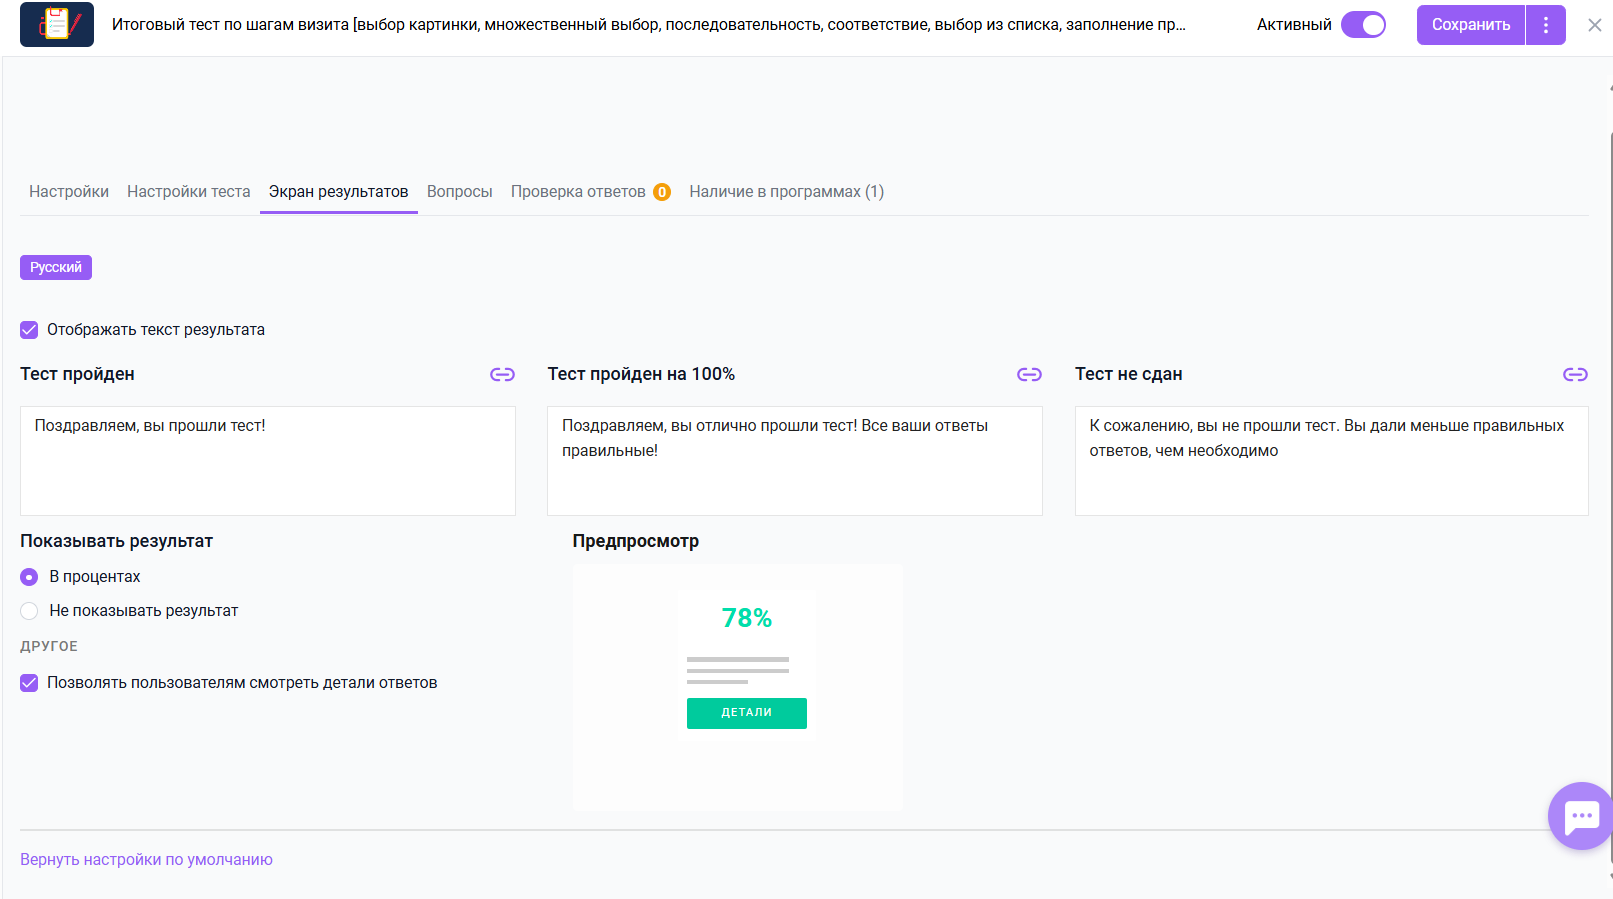Screen dimensions: 1613x899
Task: Uncheck "Отображать текст результата" checkbox
Action: pos(29,330)
